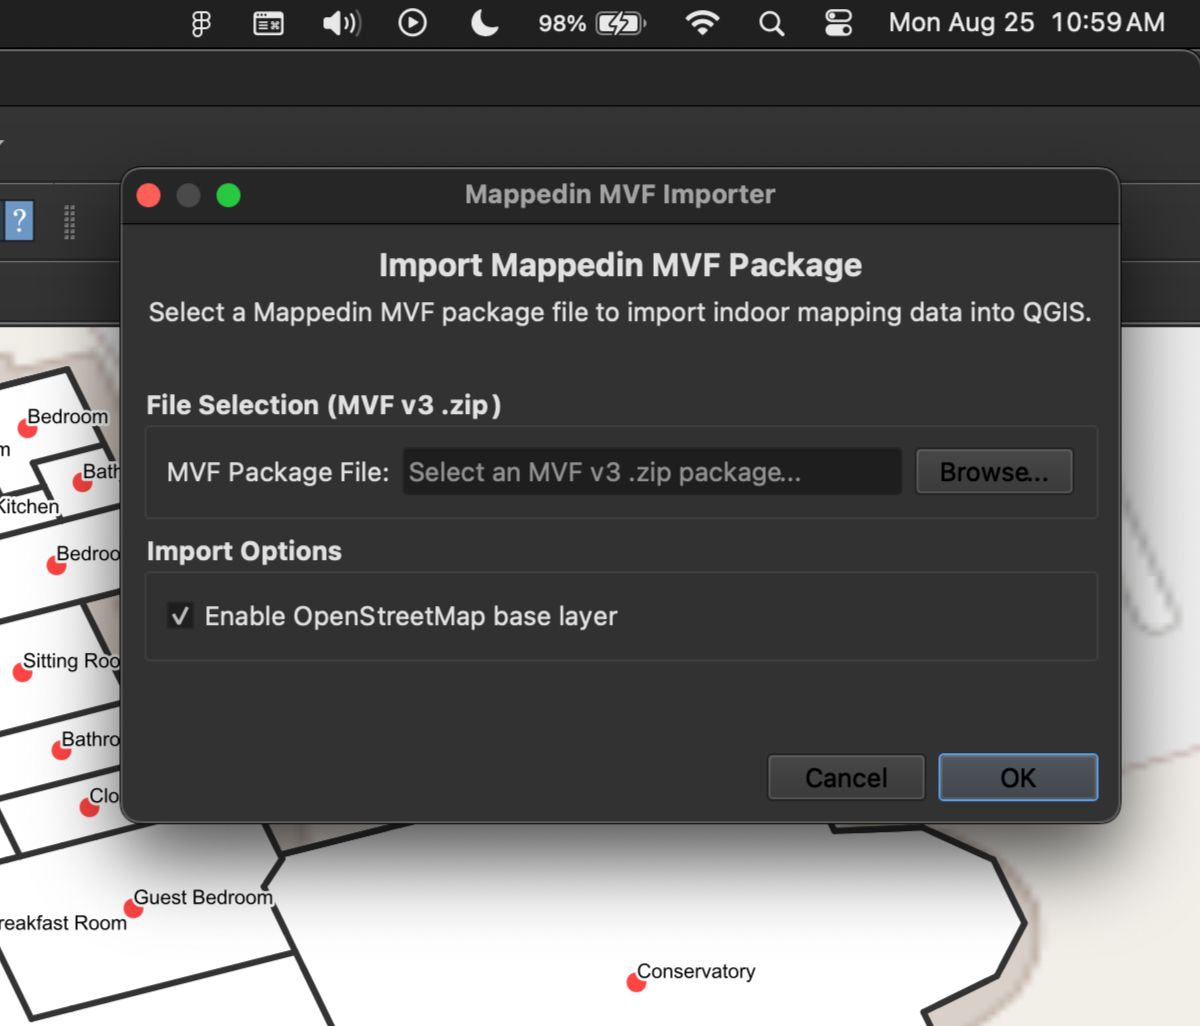Confirm the import with OK
Viewport: 1200px width, 1026px height.
point(1018,777)
